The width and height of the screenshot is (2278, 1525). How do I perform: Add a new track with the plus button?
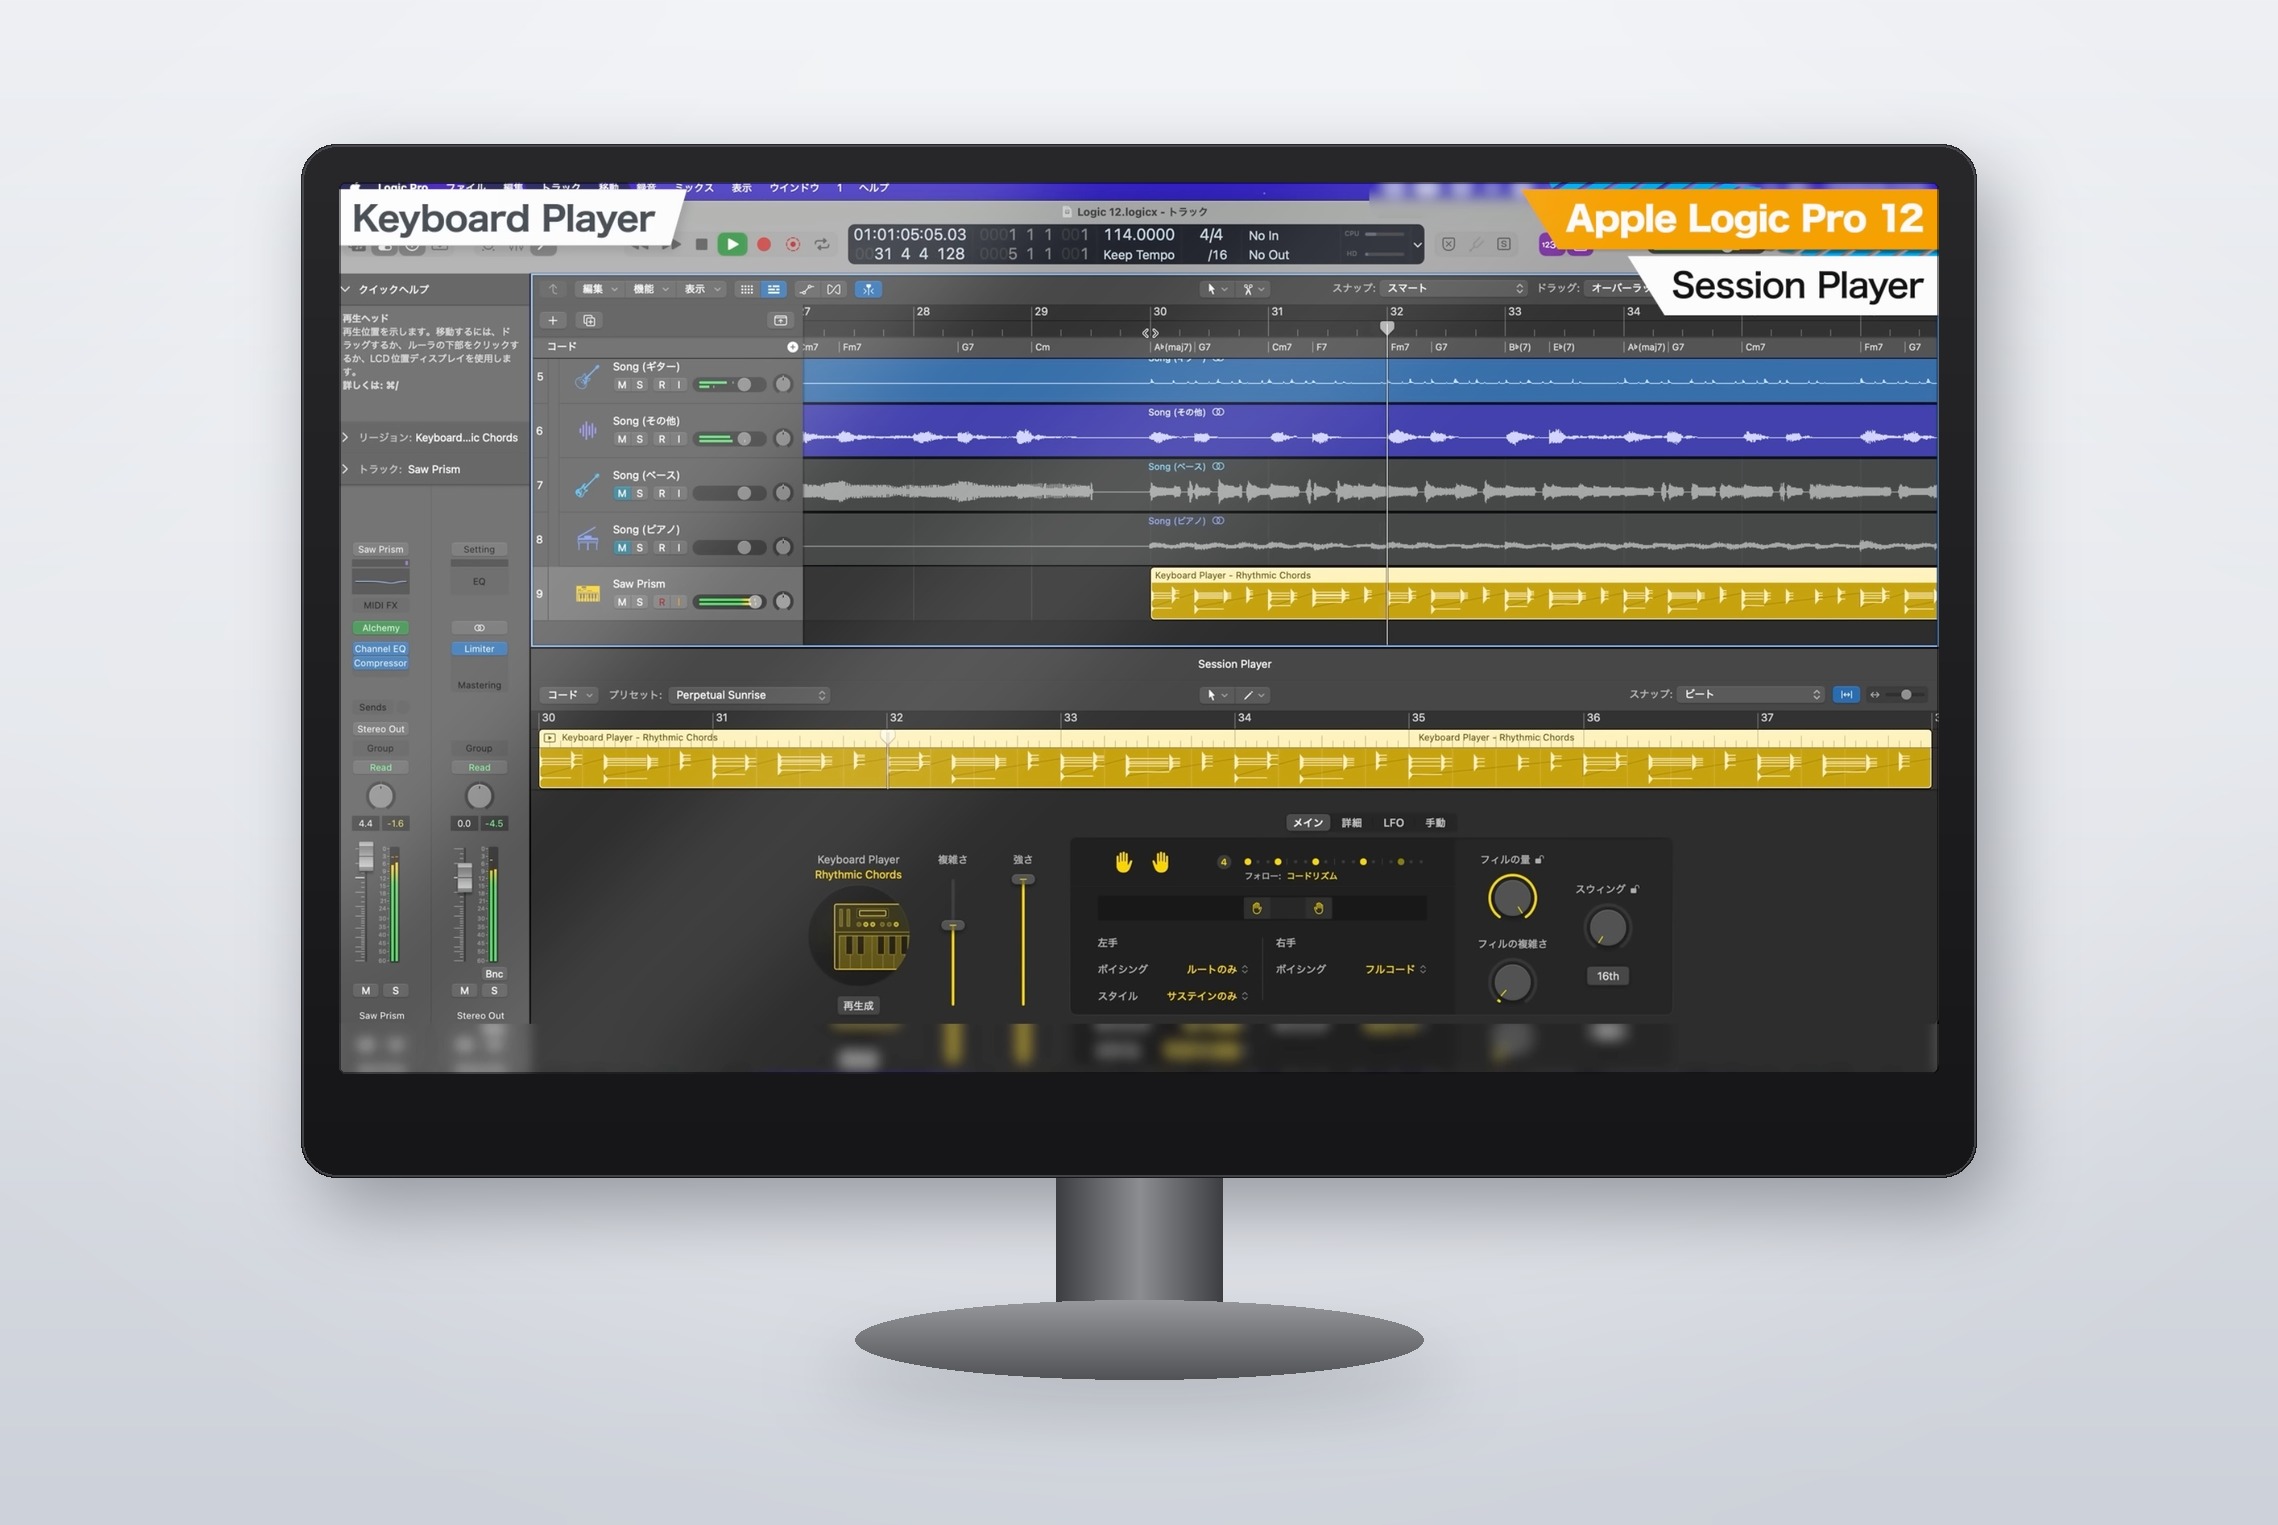pos(553,320)
